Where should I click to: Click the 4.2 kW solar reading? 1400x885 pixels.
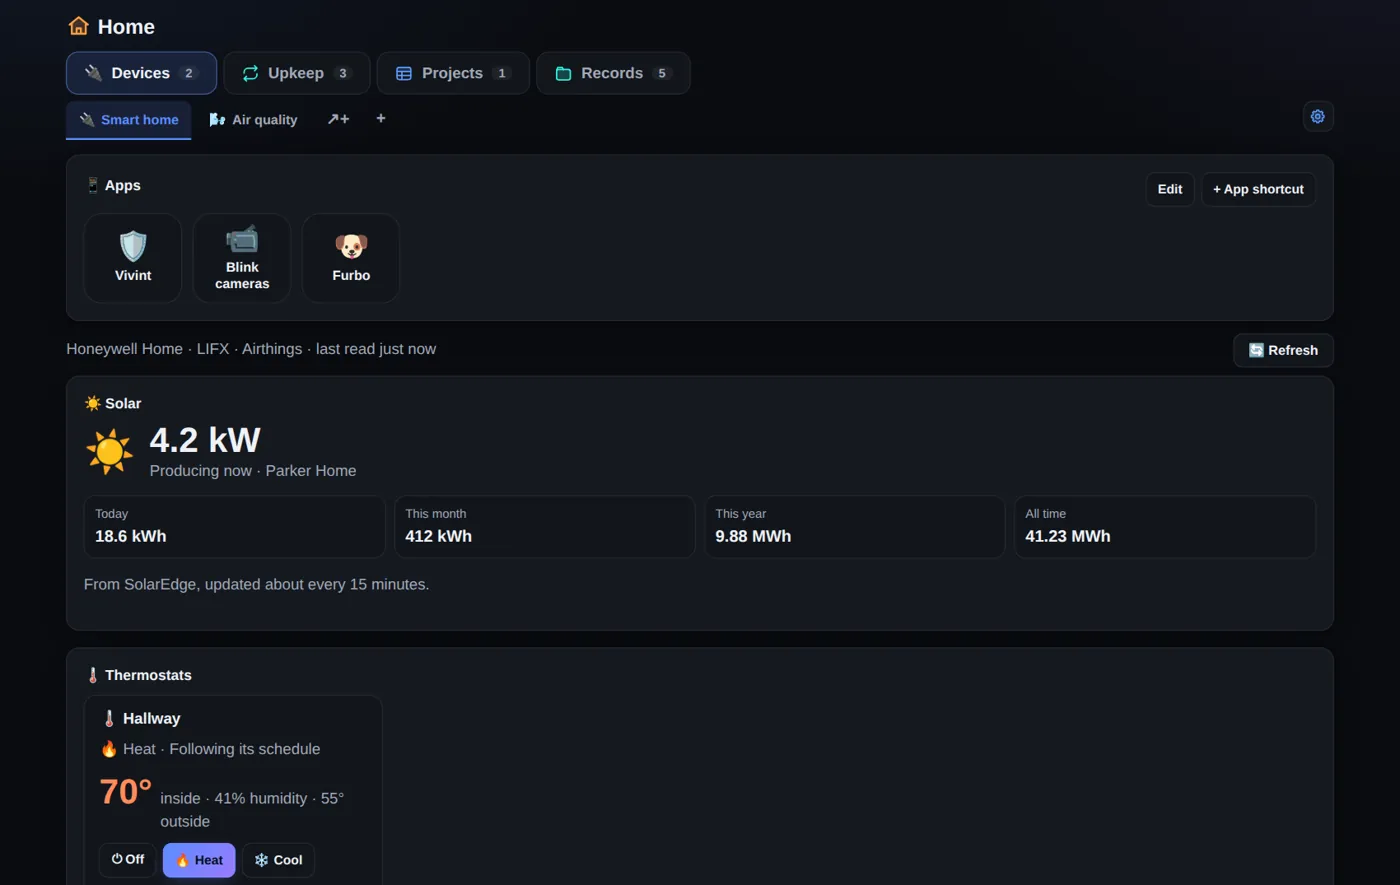point(205,440)
